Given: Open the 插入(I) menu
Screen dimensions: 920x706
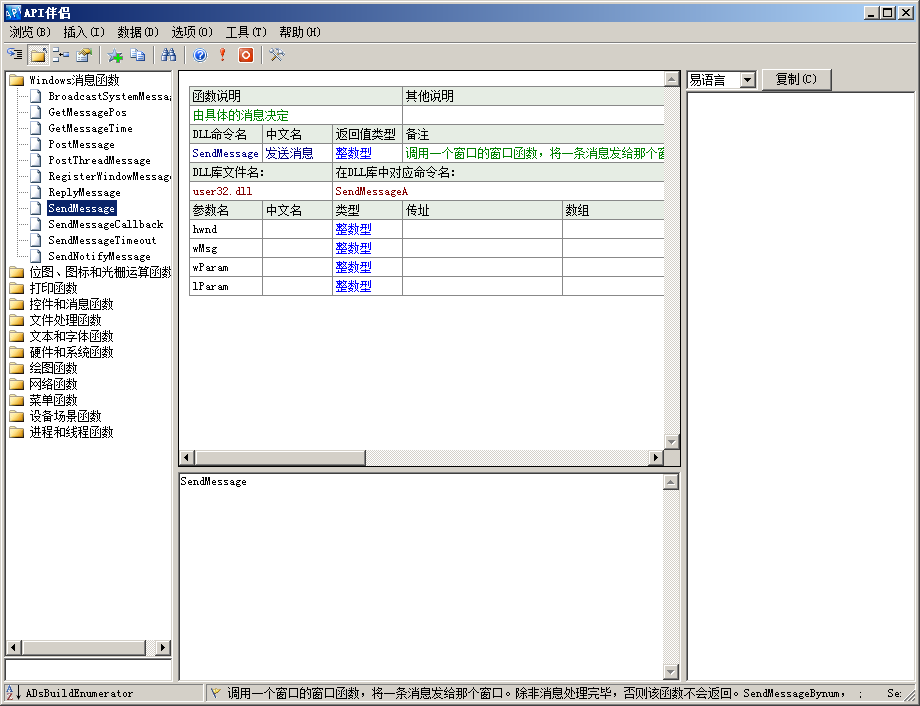Looking at the screenshot, I should pos(84,32).
